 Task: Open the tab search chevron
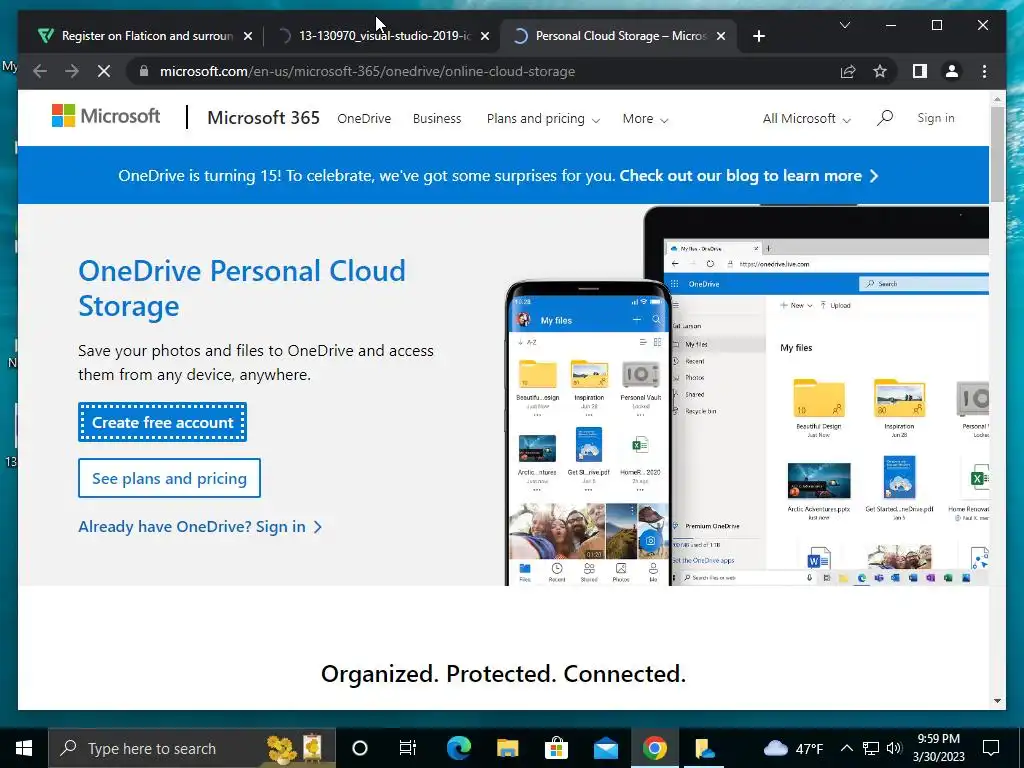844,25
